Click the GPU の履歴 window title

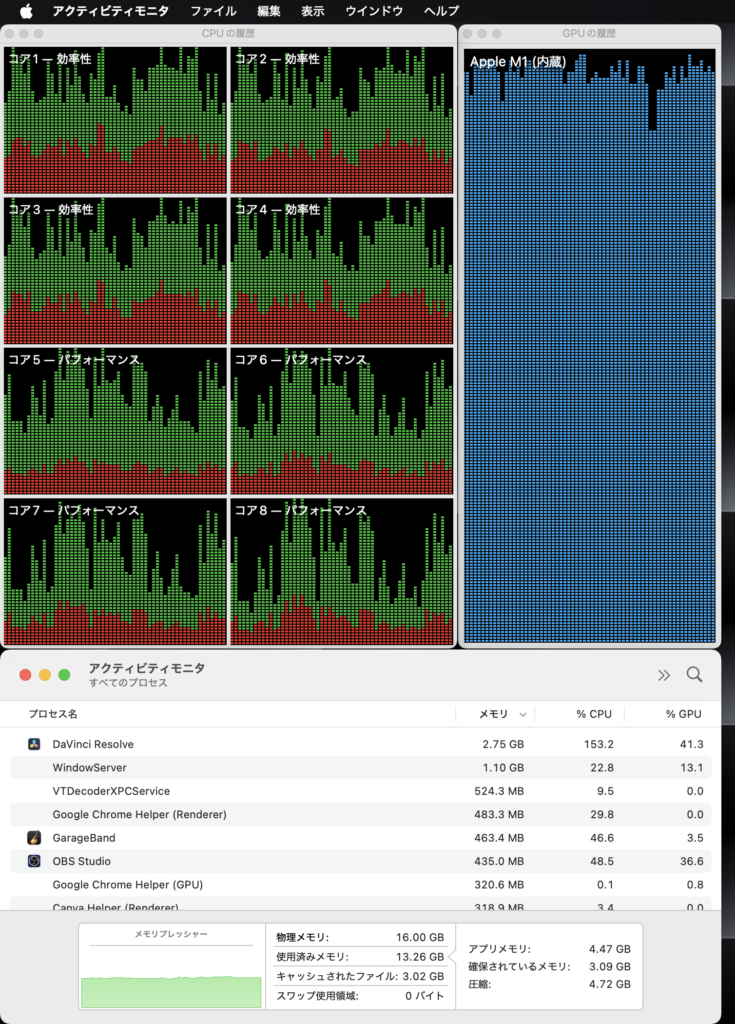tap(589, 33)
